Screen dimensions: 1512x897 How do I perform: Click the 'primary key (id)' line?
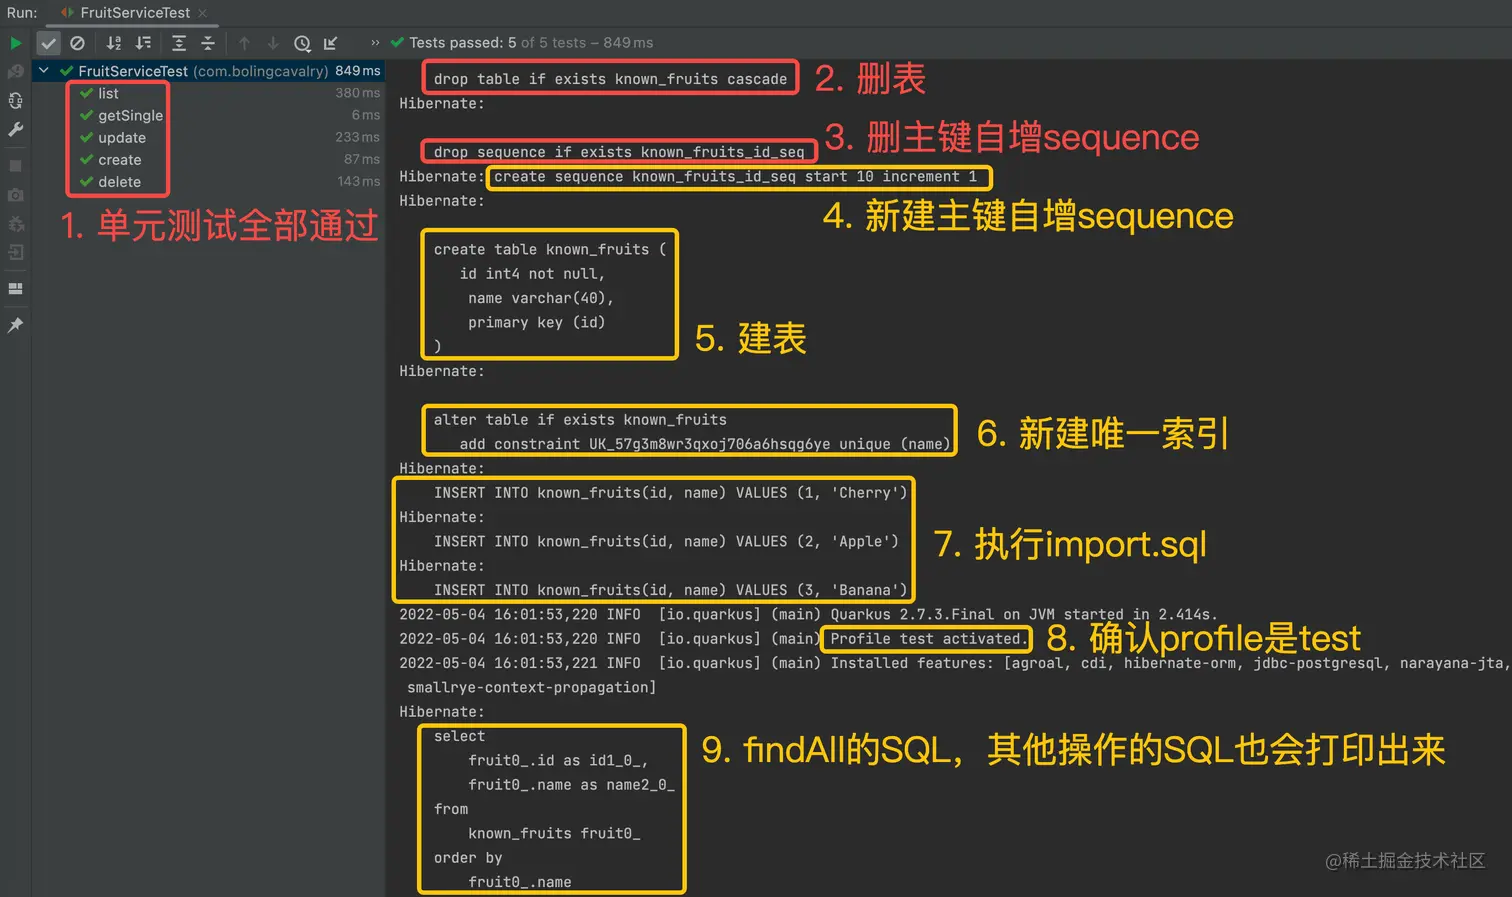[x=536, y=323]
